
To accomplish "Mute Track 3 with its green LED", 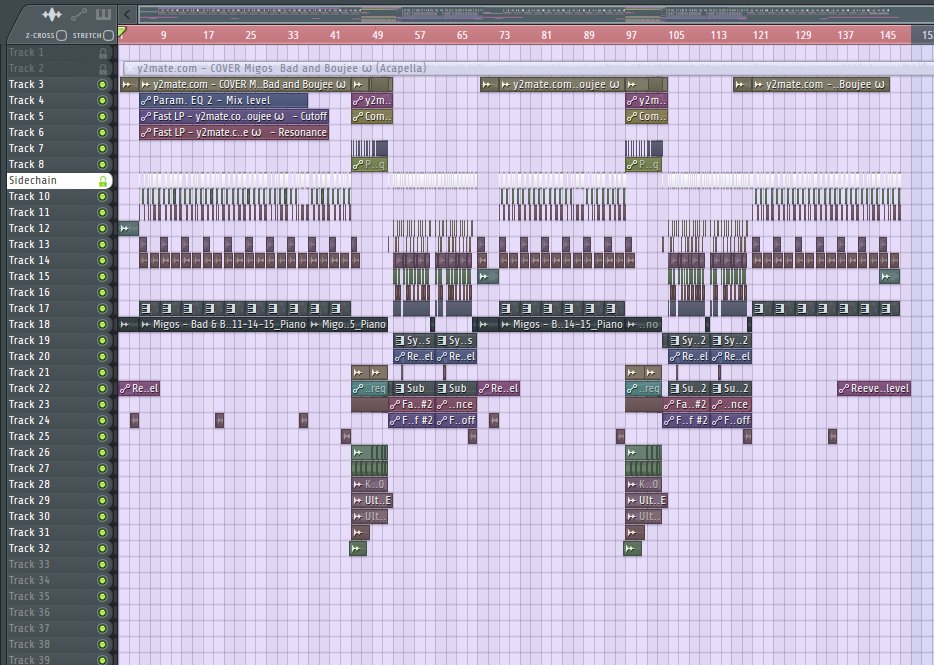I will pos(102,85).
